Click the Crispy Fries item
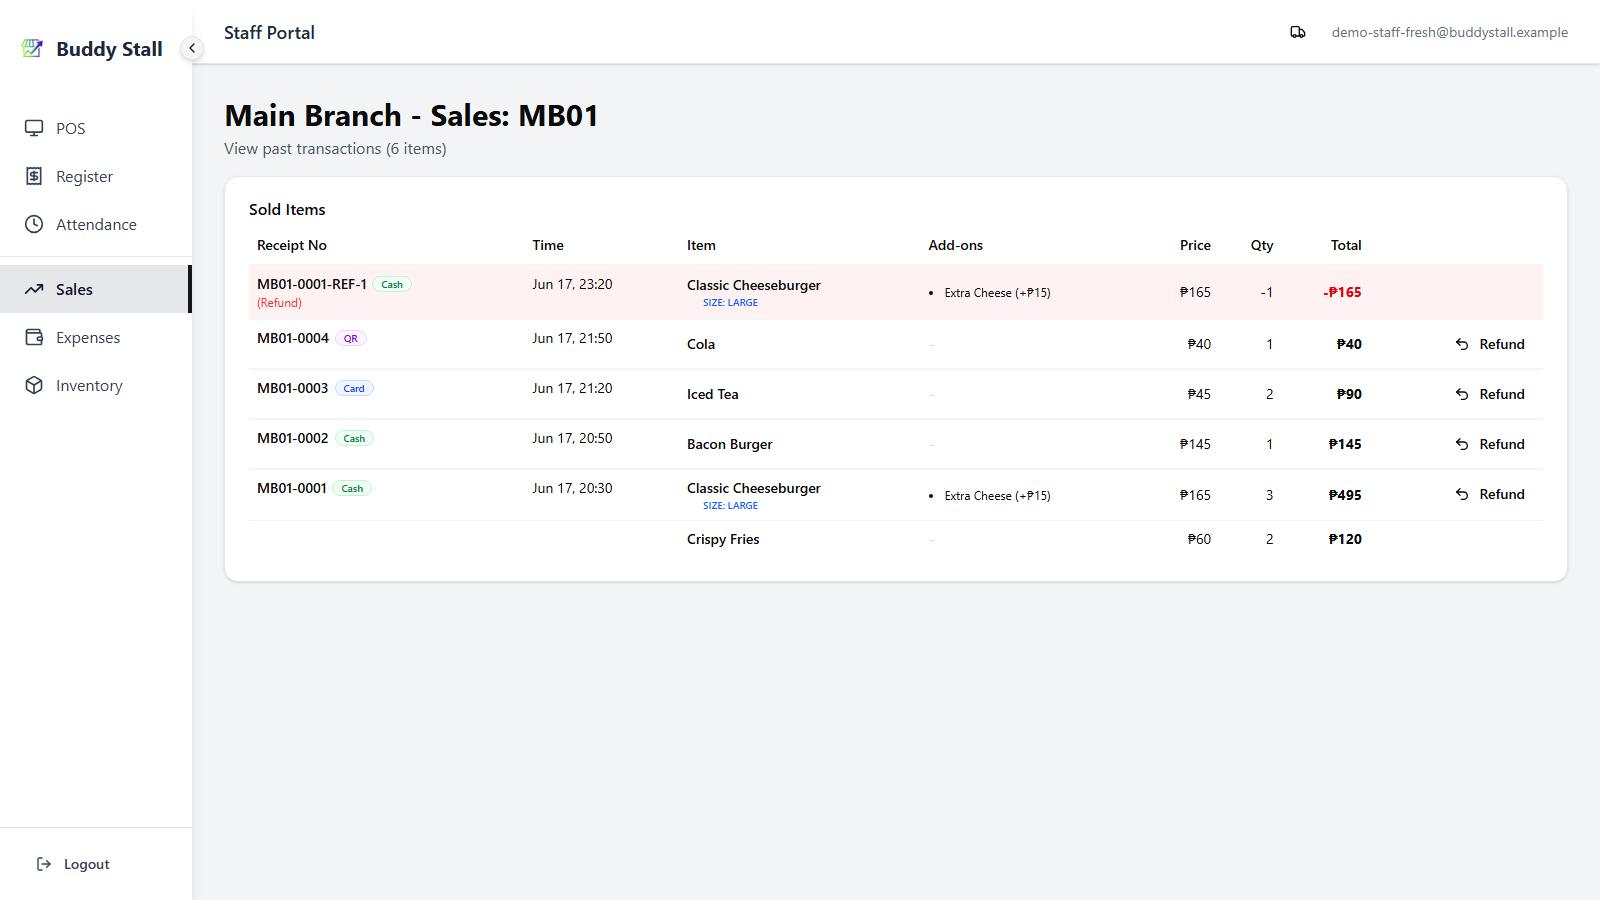1600x900 pixels. (723, 539)
